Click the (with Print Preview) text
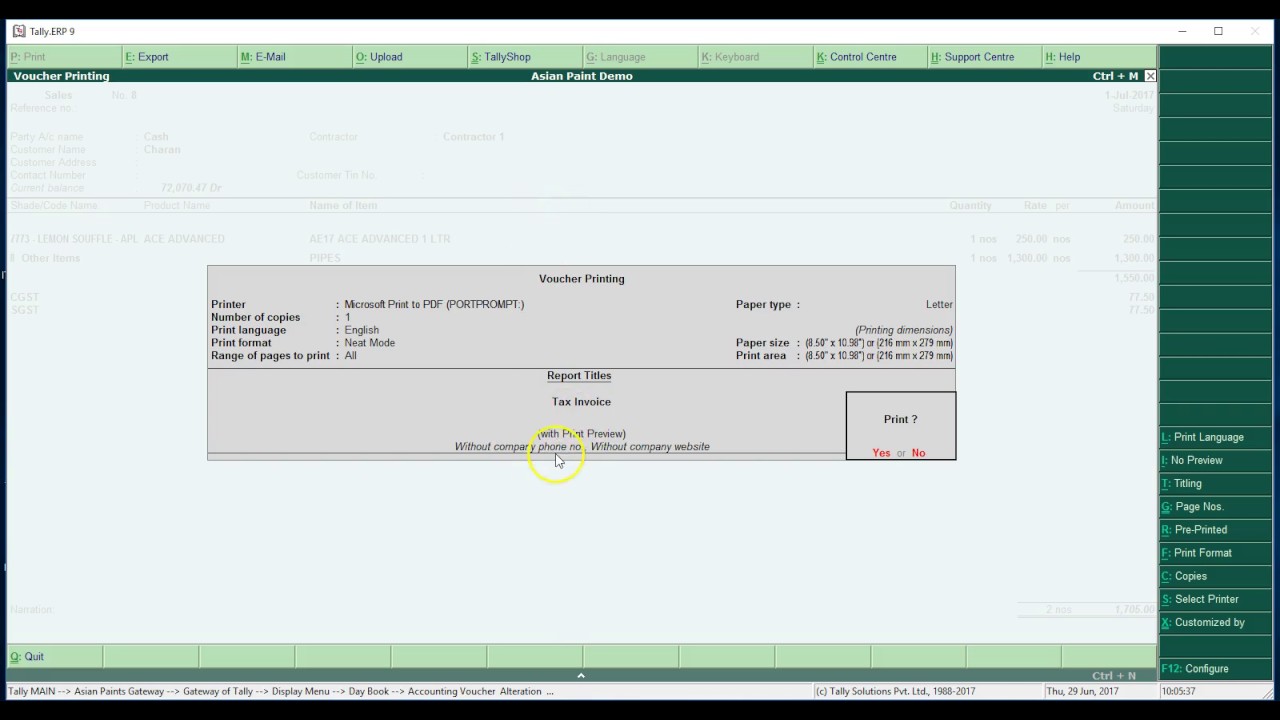1280x720 pixels. pyautogui.click(x=581, y=434)
